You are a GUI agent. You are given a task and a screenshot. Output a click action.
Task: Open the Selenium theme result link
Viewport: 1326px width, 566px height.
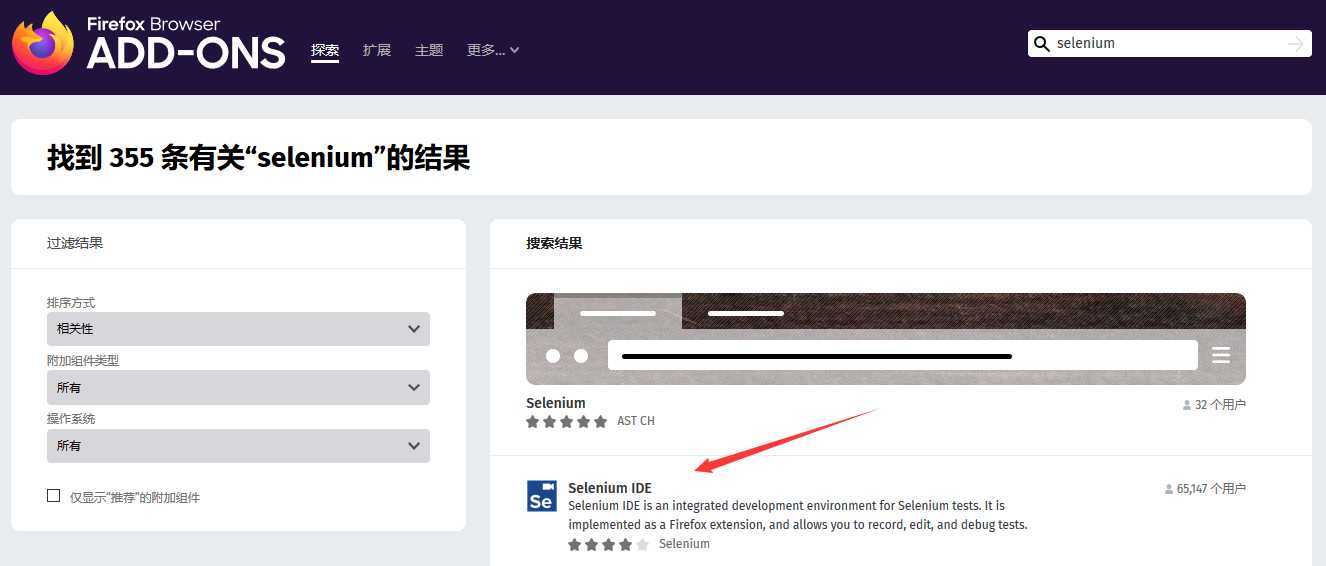(x=556, y=403)
